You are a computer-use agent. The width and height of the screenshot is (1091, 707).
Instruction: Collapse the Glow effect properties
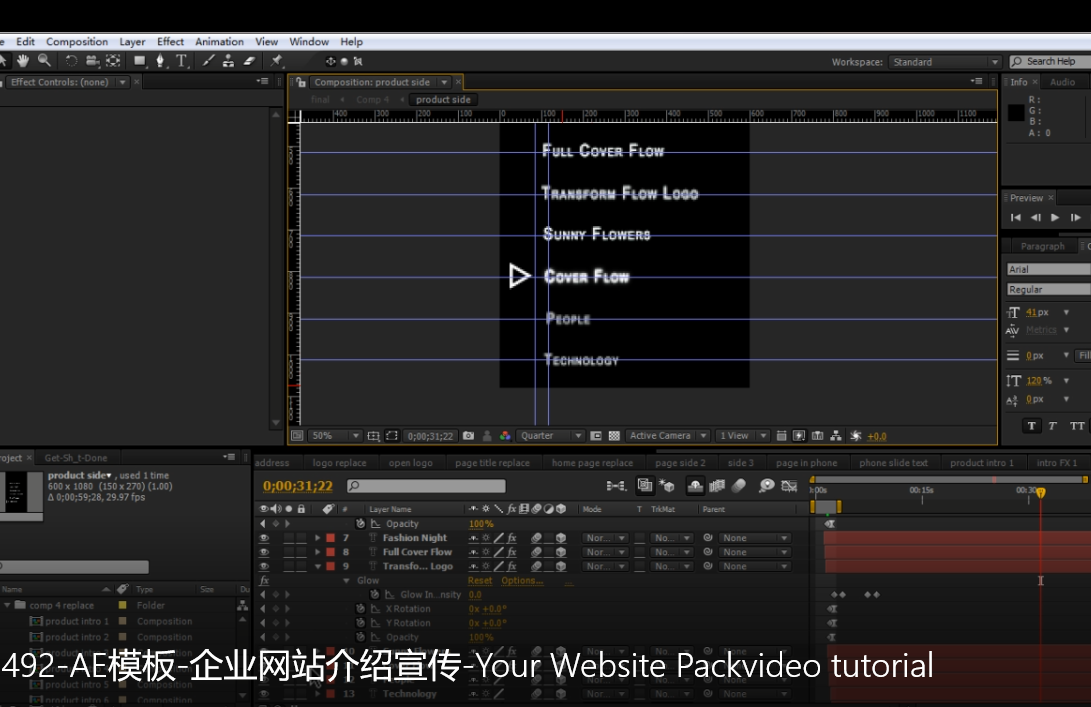[x=347, y=580]
